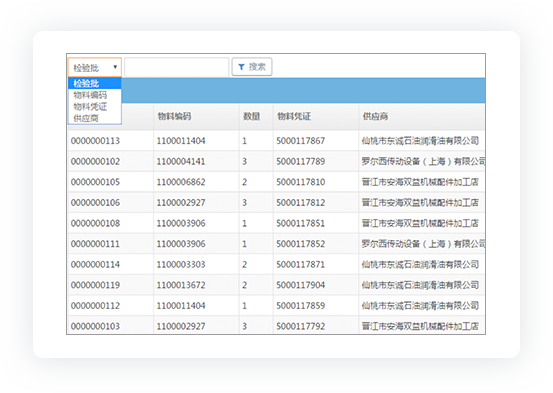Select 物料凭证 option in dropdown list
This screenshot has height=393, width=553.
pos(95,107)
